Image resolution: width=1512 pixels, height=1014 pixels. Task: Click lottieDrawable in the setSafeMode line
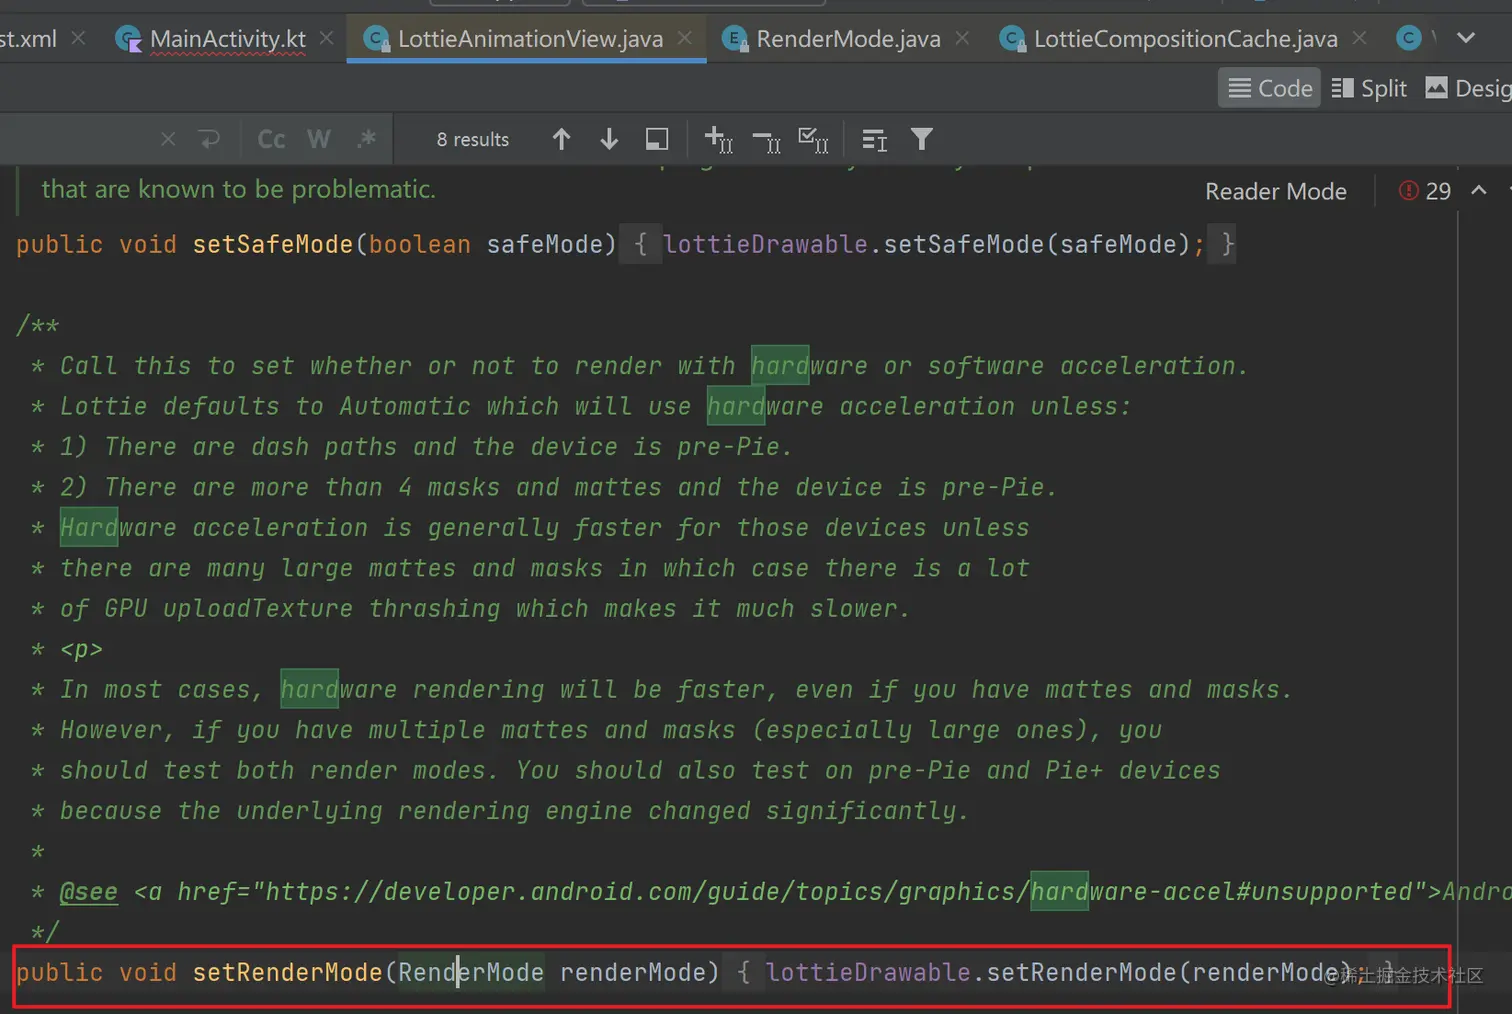coord(765,244)
